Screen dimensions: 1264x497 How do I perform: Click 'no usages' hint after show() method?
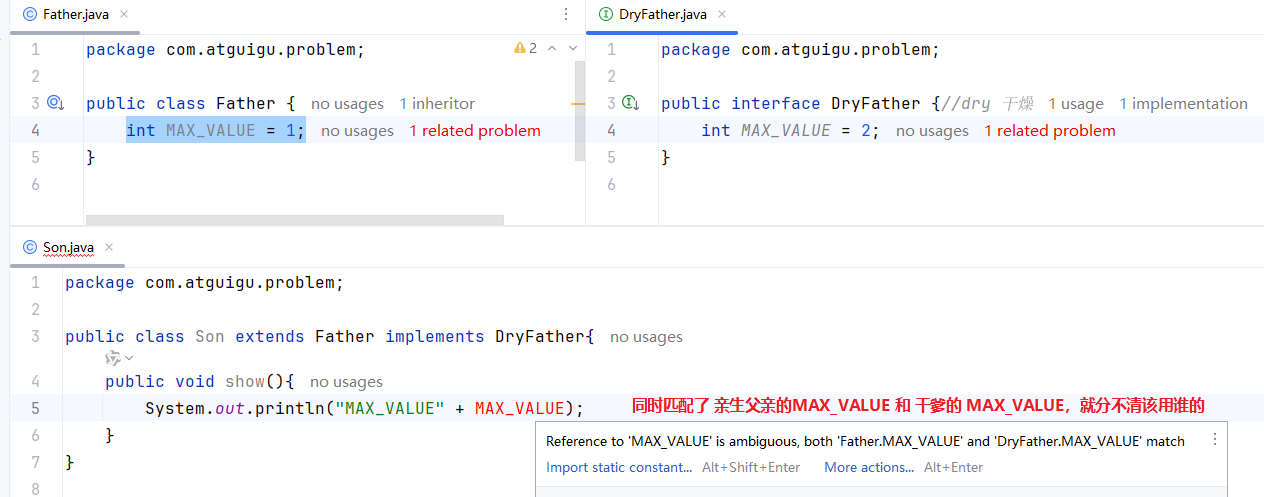pos(346,382)
